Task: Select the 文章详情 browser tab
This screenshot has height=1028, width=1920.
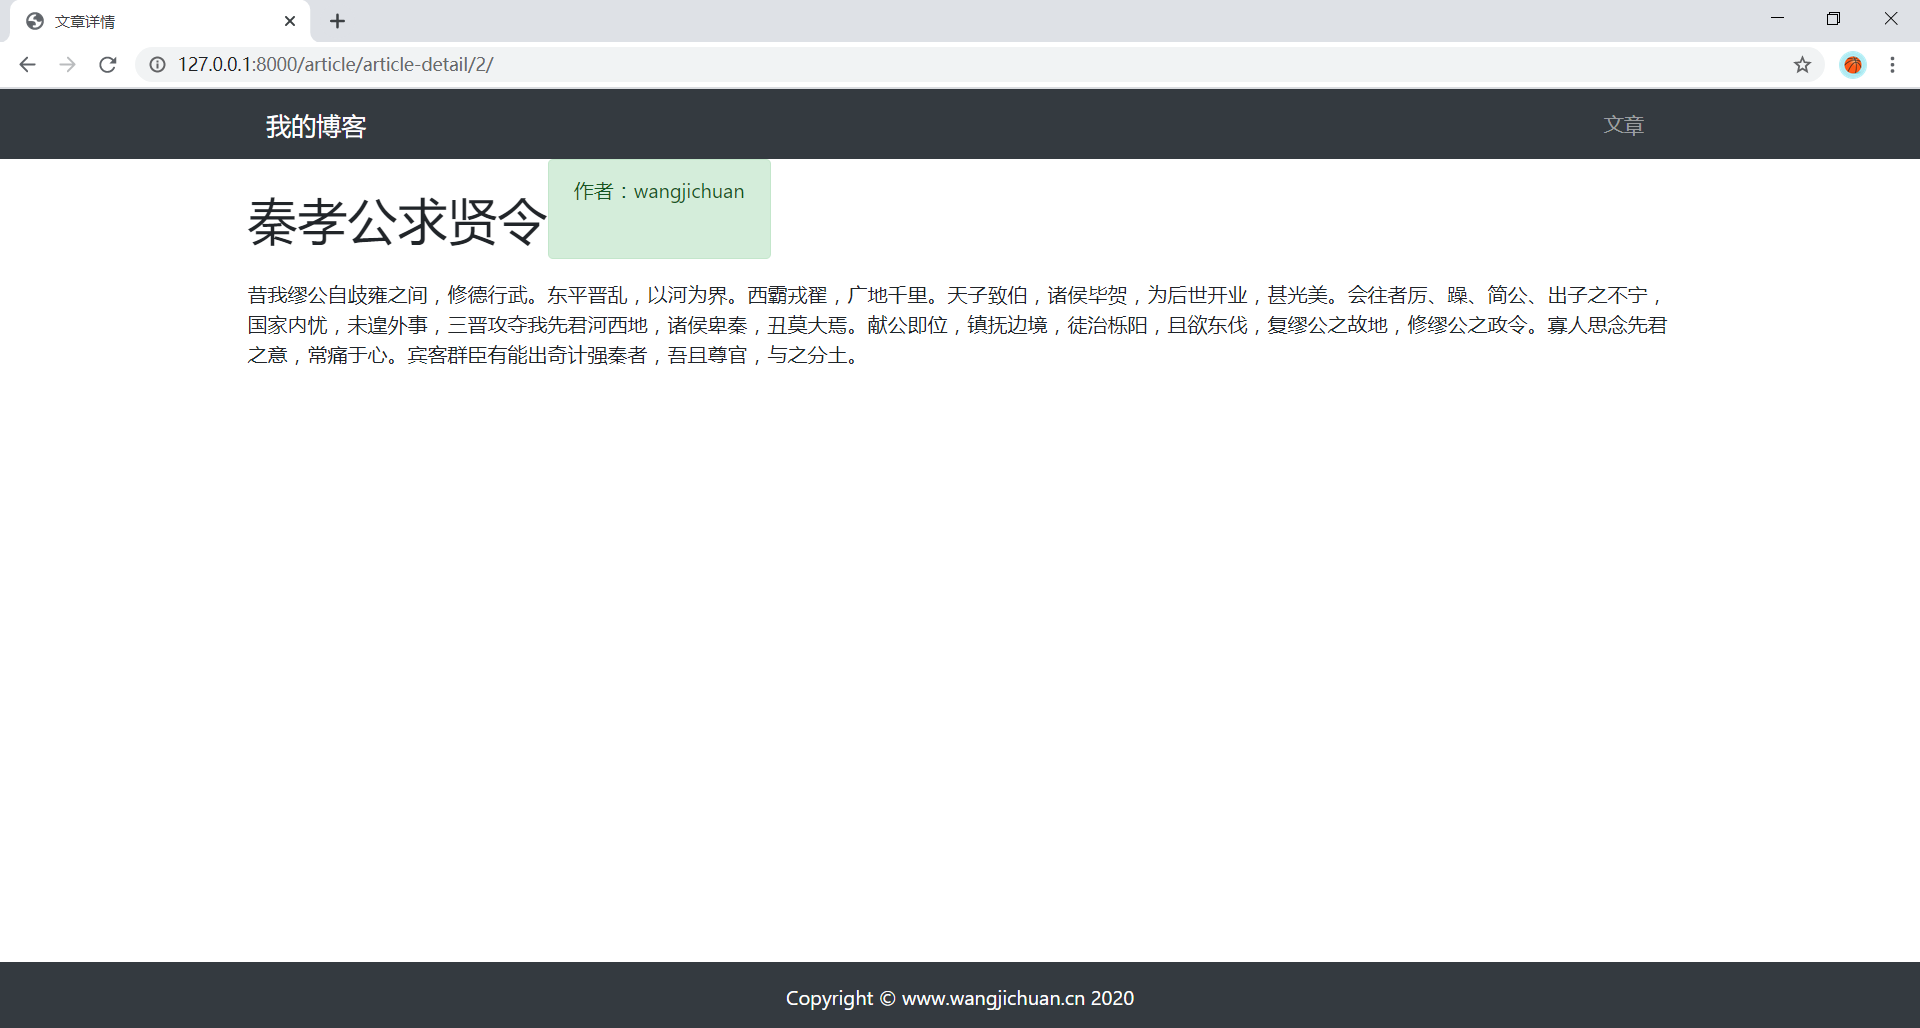Action: 160,21
